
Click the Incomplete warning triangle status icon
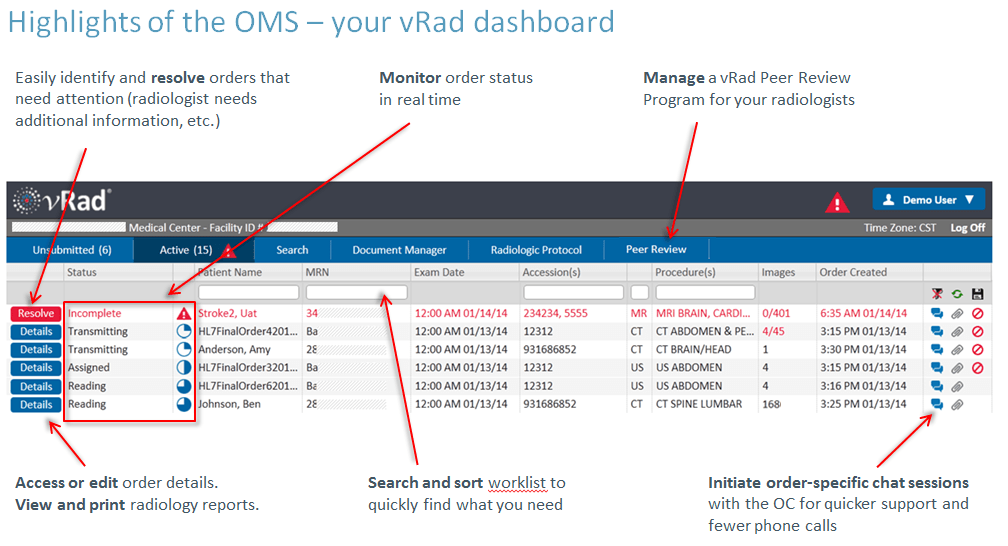pyautogui.click(x=183, y=313)
